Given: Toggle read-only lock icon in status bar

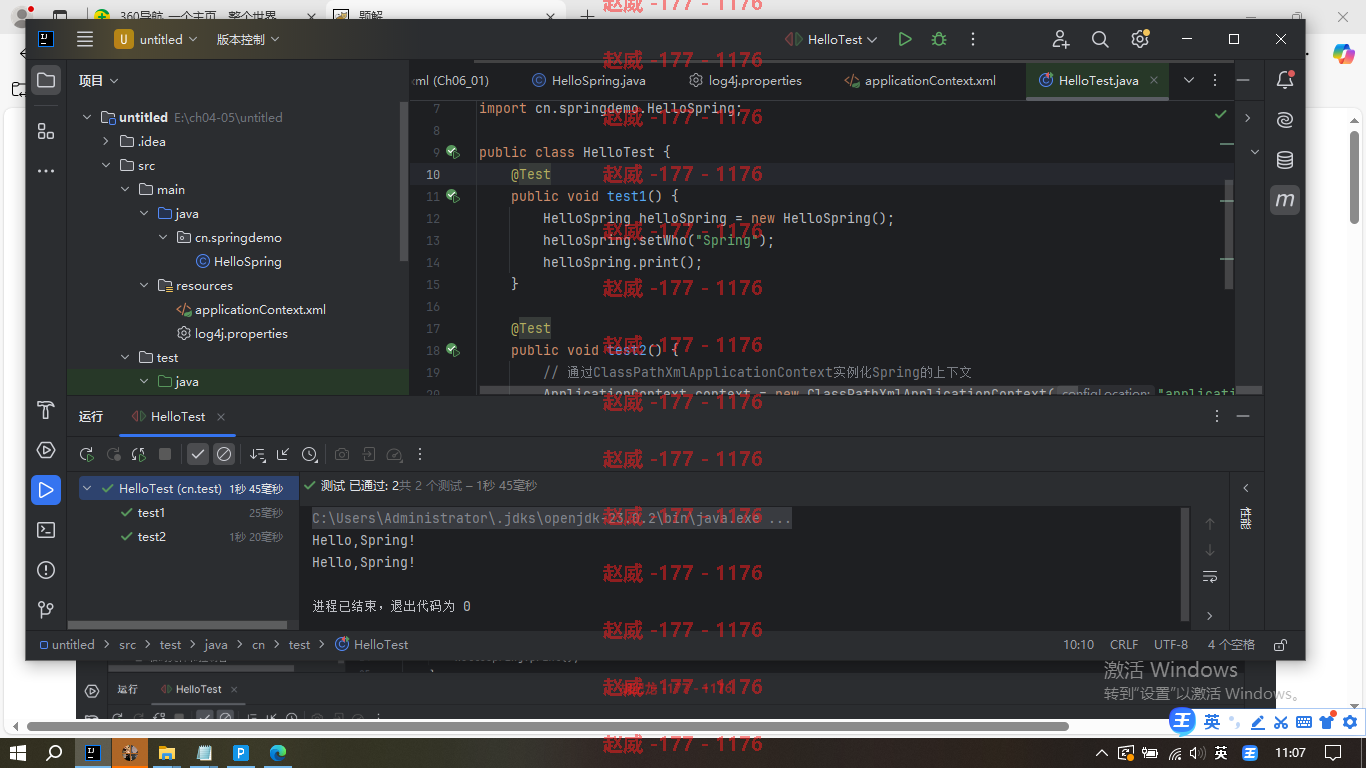Looking at the screenshot, I should (1281, 645).
